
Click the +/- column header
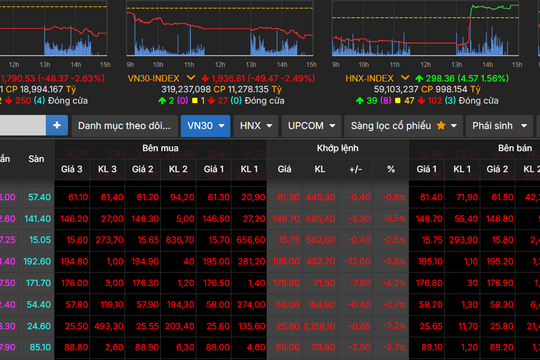pyautogui.click(x=355, y=169)
